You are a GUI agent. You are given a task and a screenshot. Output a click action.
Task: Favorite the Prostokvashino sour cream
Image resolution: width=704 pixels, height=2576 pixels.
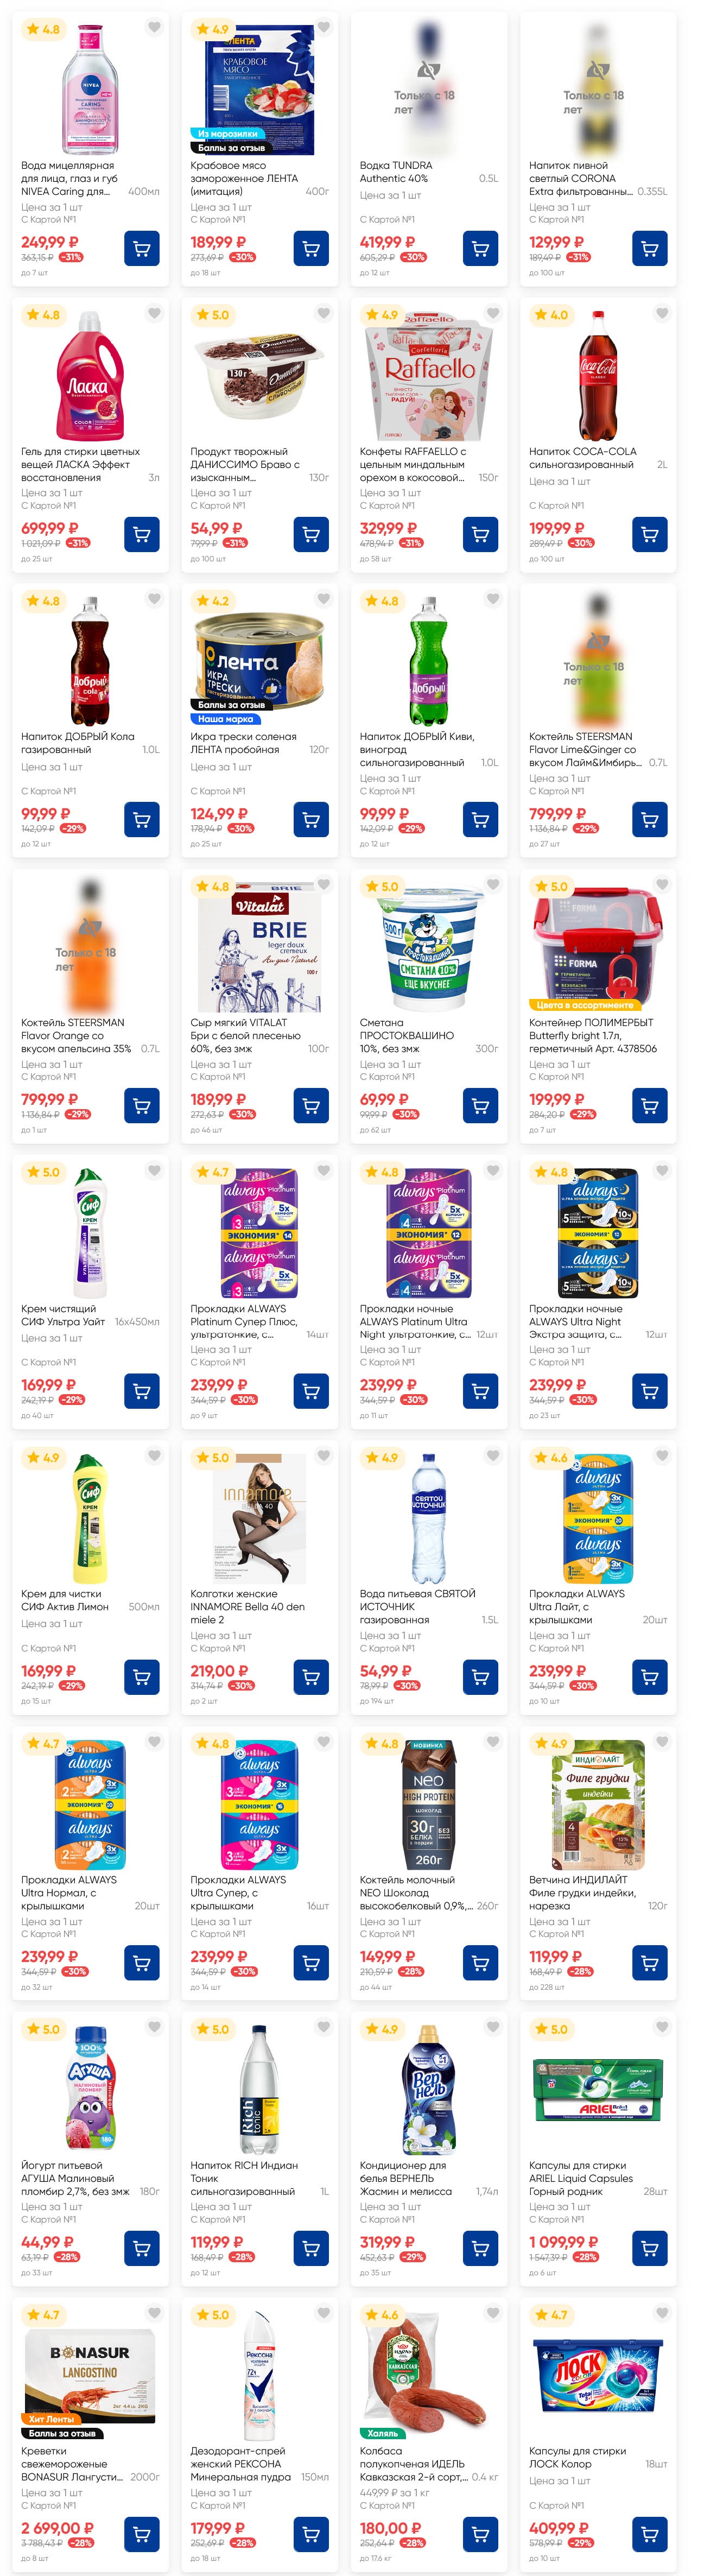pos(492,885)
